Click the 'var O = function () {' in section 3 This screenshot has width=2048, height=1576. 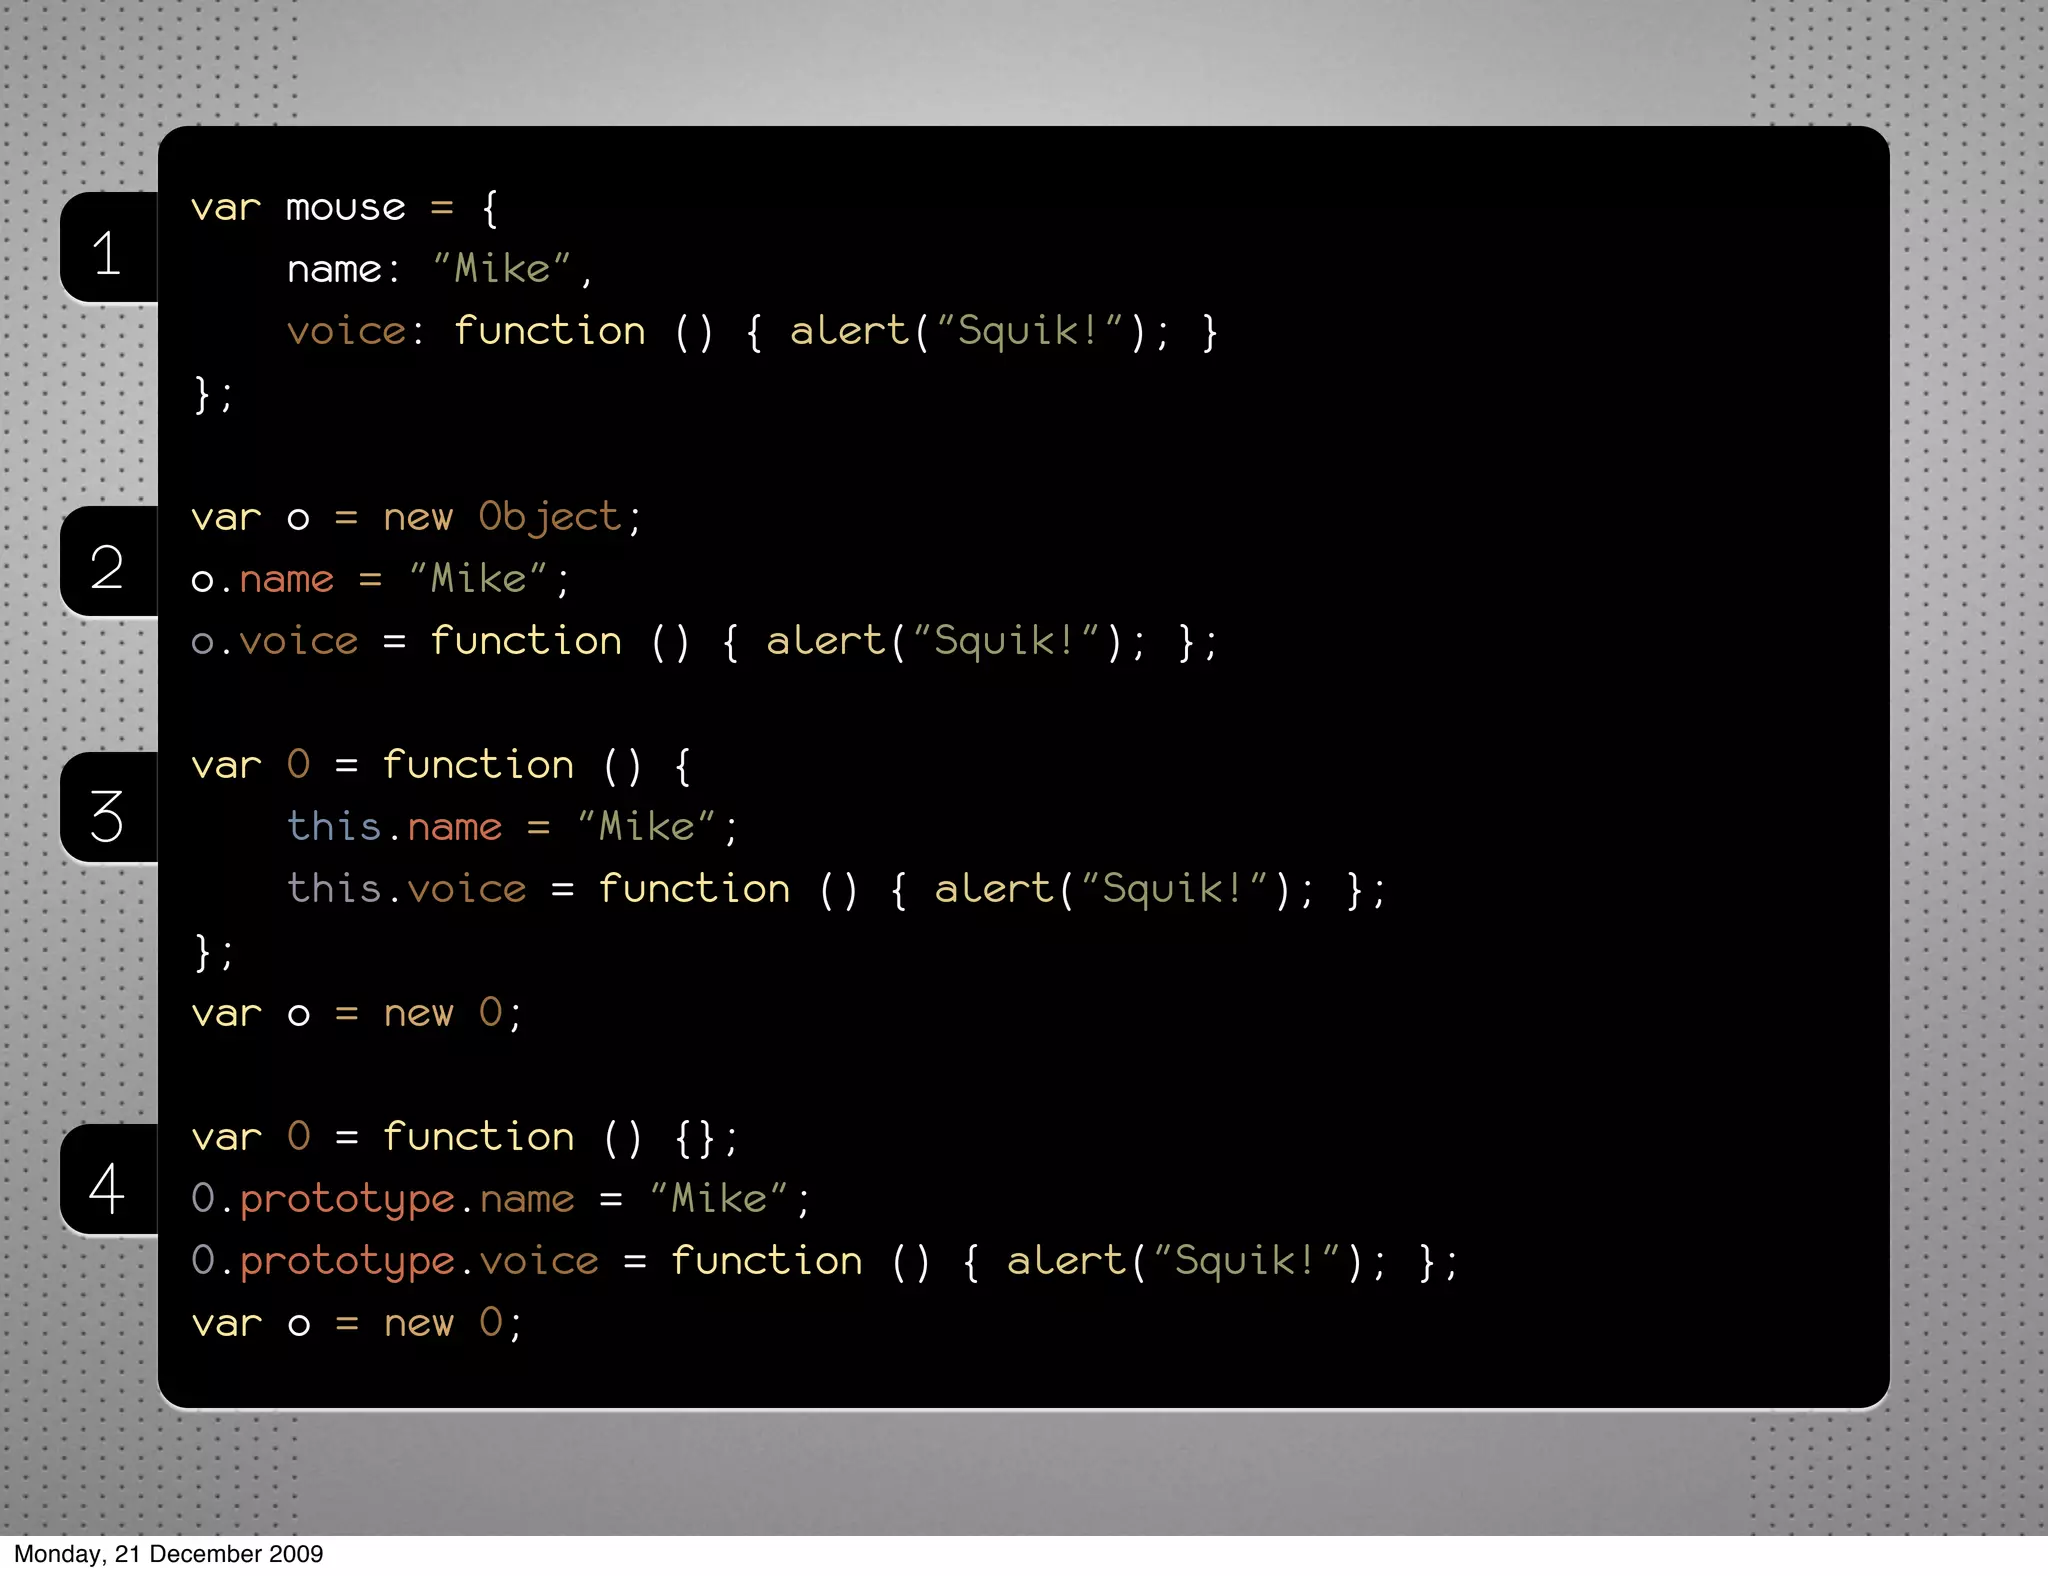pyautogui.click(x=440, y=765)
